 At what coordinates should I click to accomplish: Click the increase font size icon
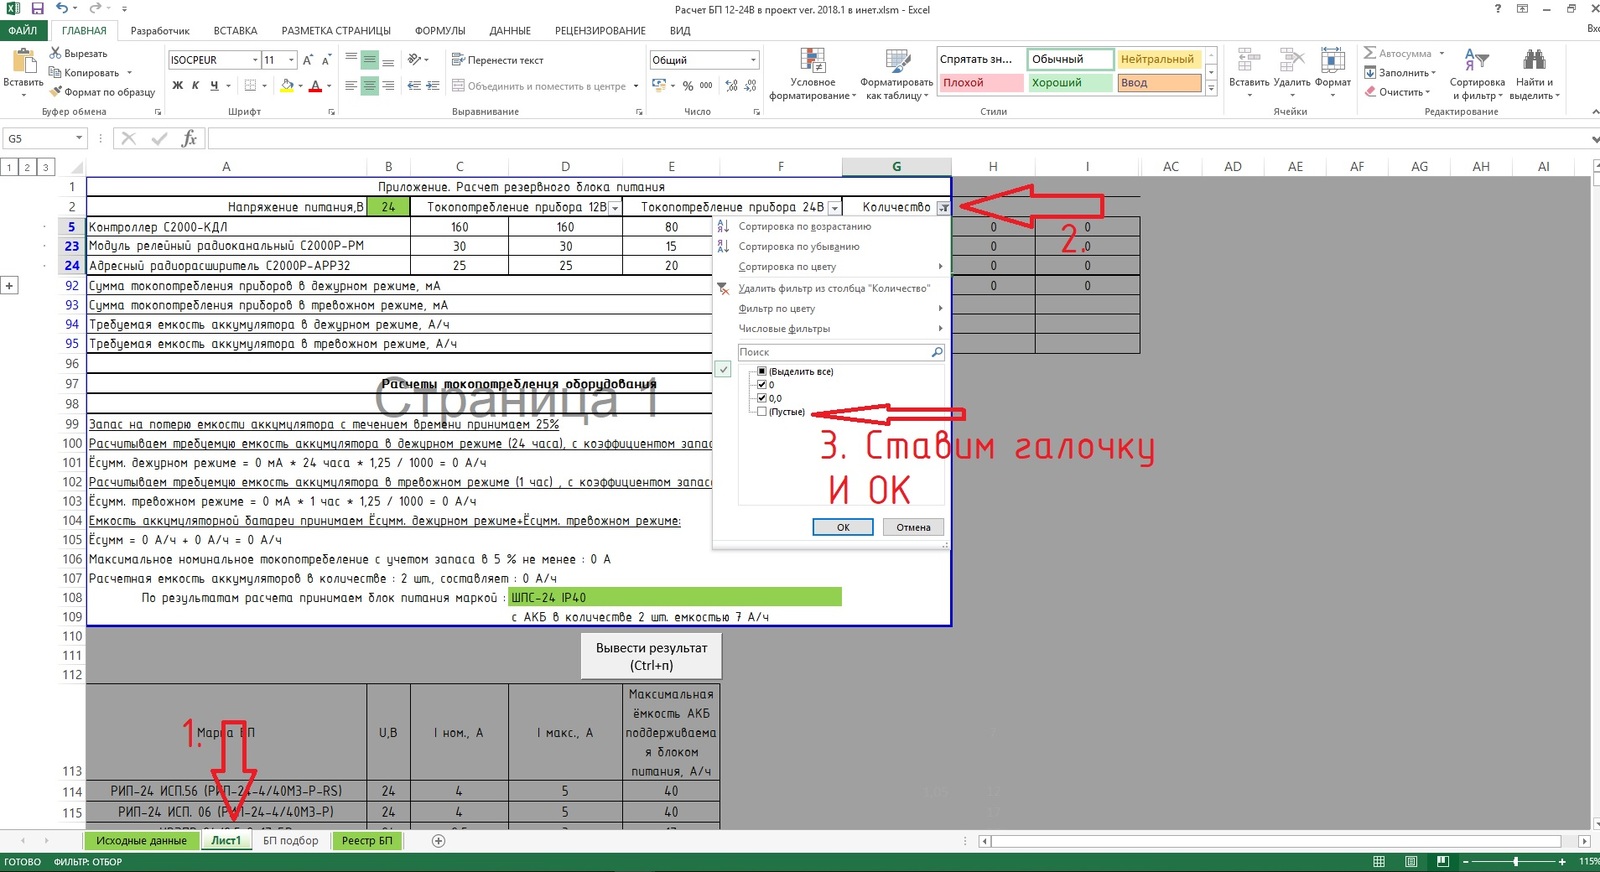(x=308, y=60)
